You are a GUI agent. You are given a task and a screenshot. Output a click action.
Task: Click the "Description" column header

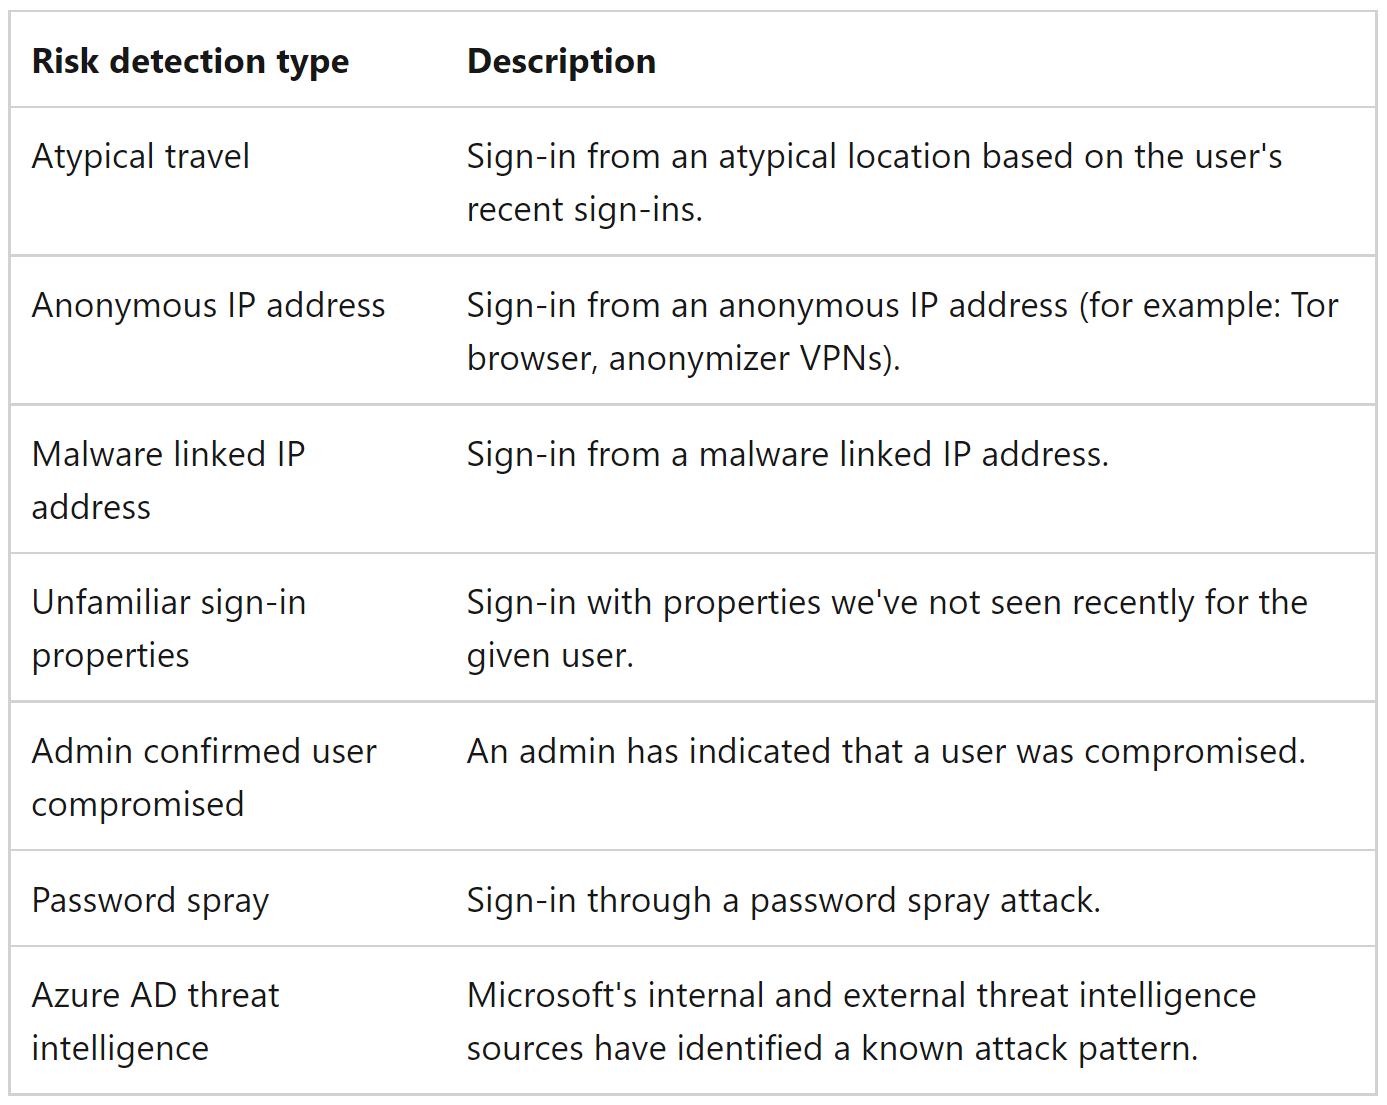click(561, 62)
